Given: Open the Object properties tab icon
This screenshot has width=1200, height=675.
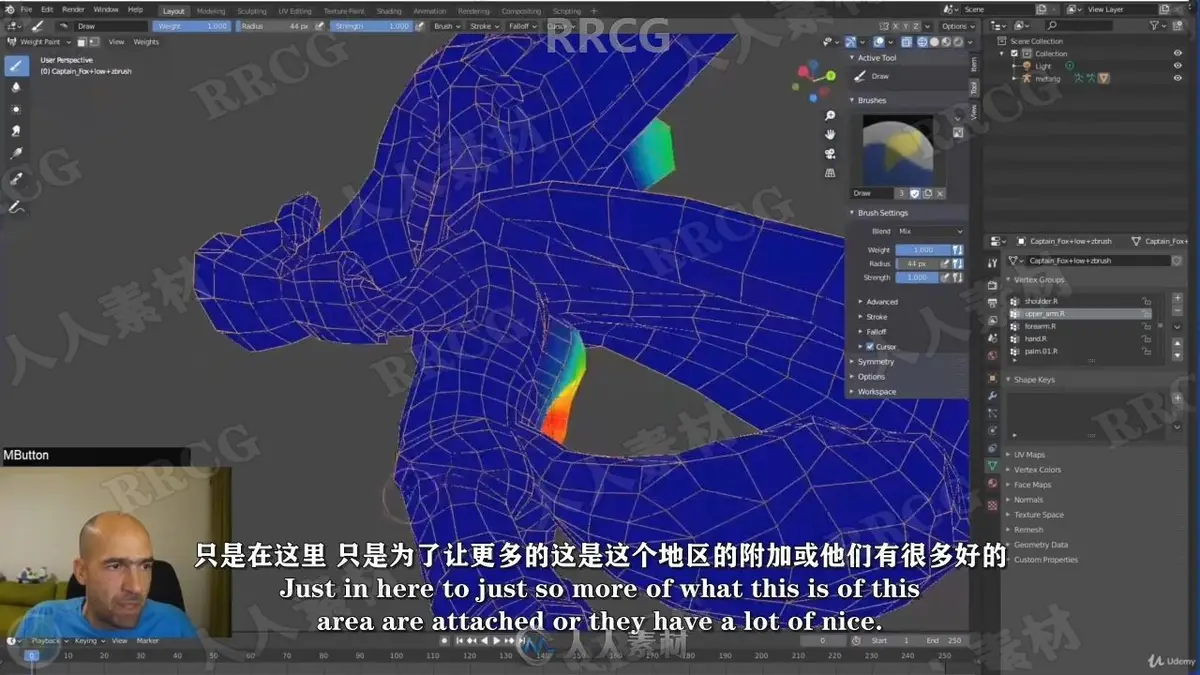Looking at the screenshot, I should tap(992, 378).
